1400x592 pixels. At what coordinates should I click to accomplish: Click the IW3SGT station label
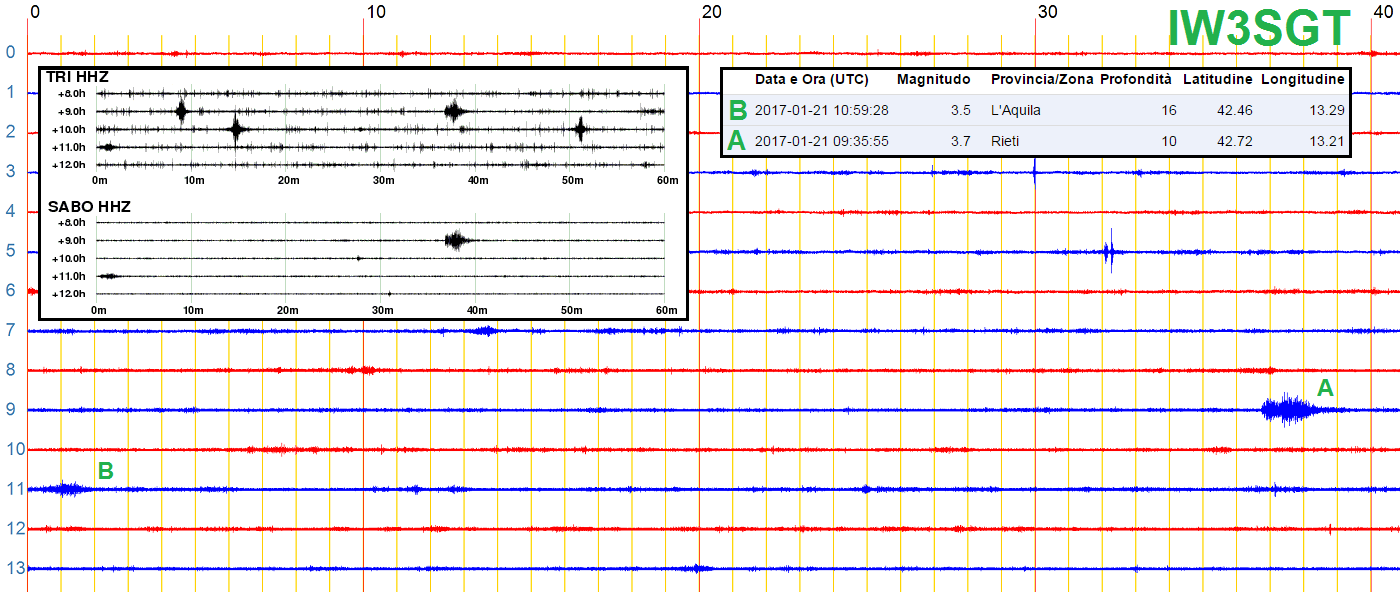pyautogui.click(x=1259, y=29)
